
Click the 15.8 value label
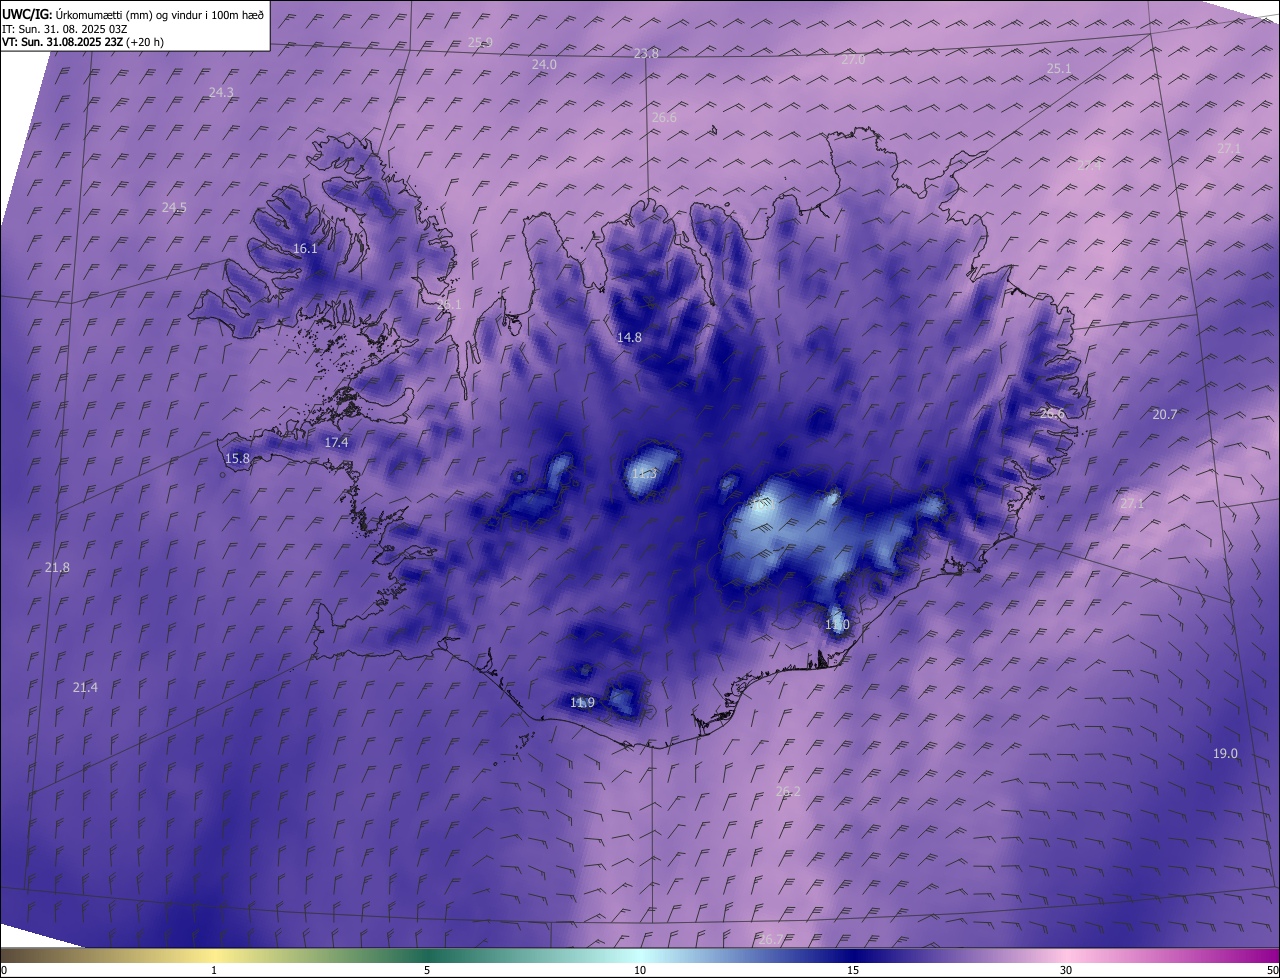[237, 458]
